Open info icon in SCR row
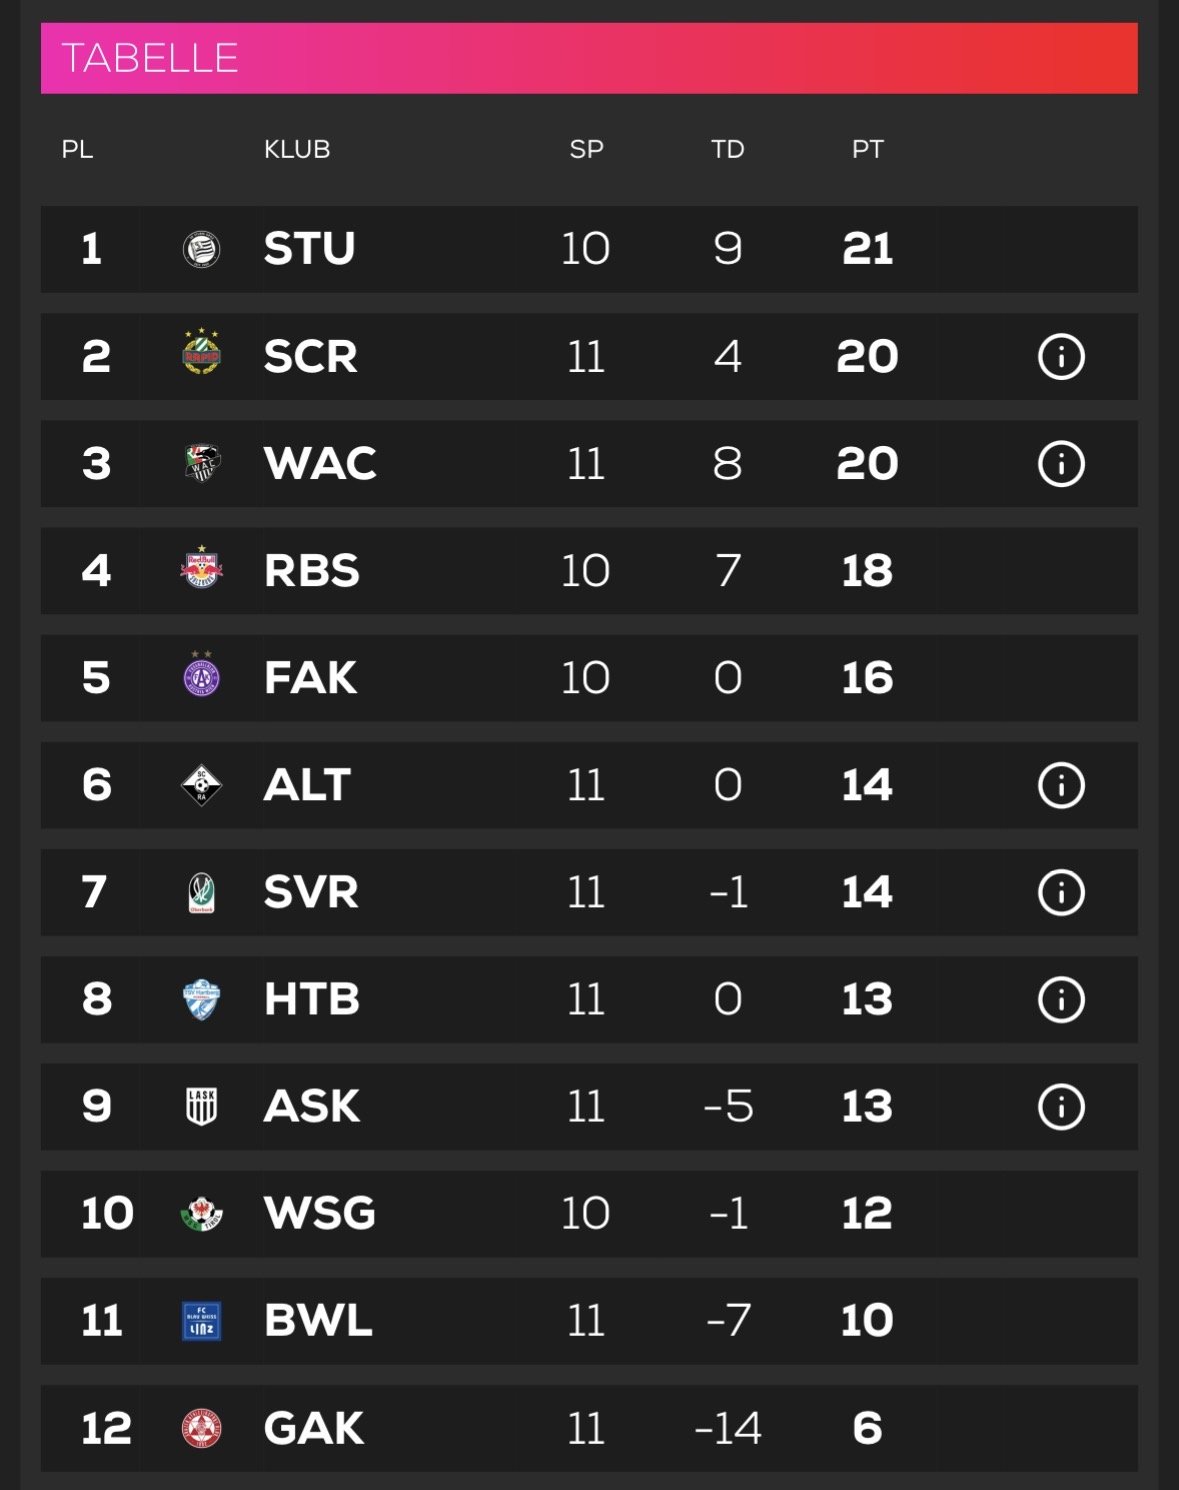Screen dimensions: 1179x1490 pos(1061,357)
